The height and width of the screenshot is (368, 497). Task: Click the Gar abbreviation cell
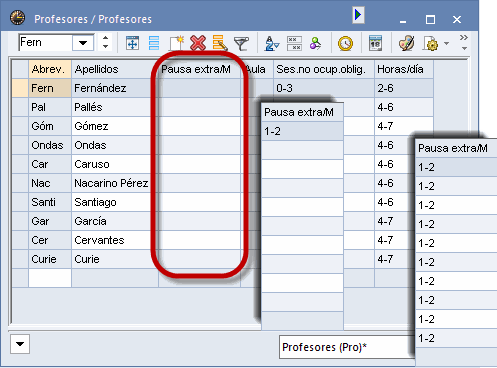click(50, 221)
